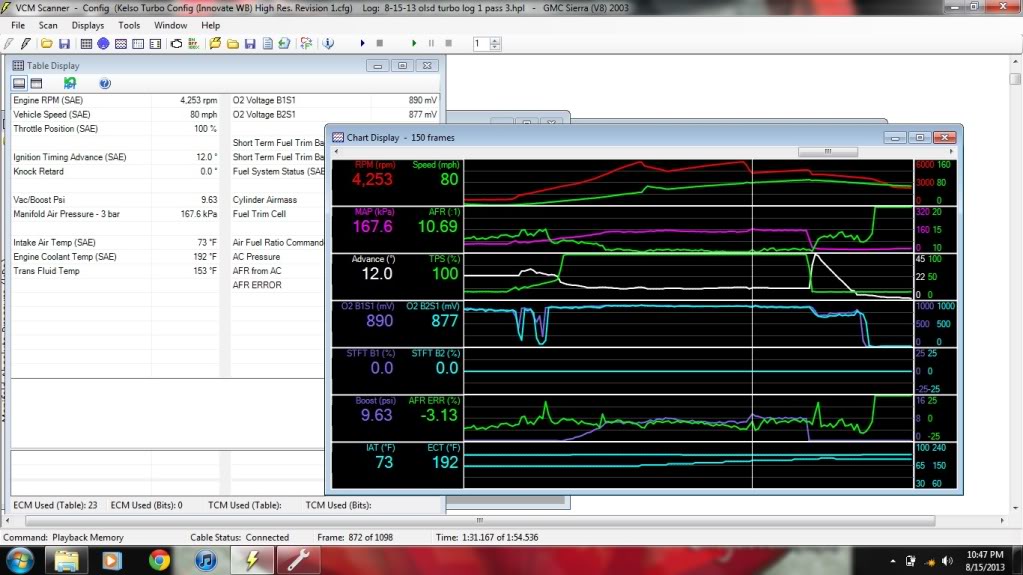Save config with first blue floppy icon
The height and width of the screenshot is (575, 1023).
[64, 44]
